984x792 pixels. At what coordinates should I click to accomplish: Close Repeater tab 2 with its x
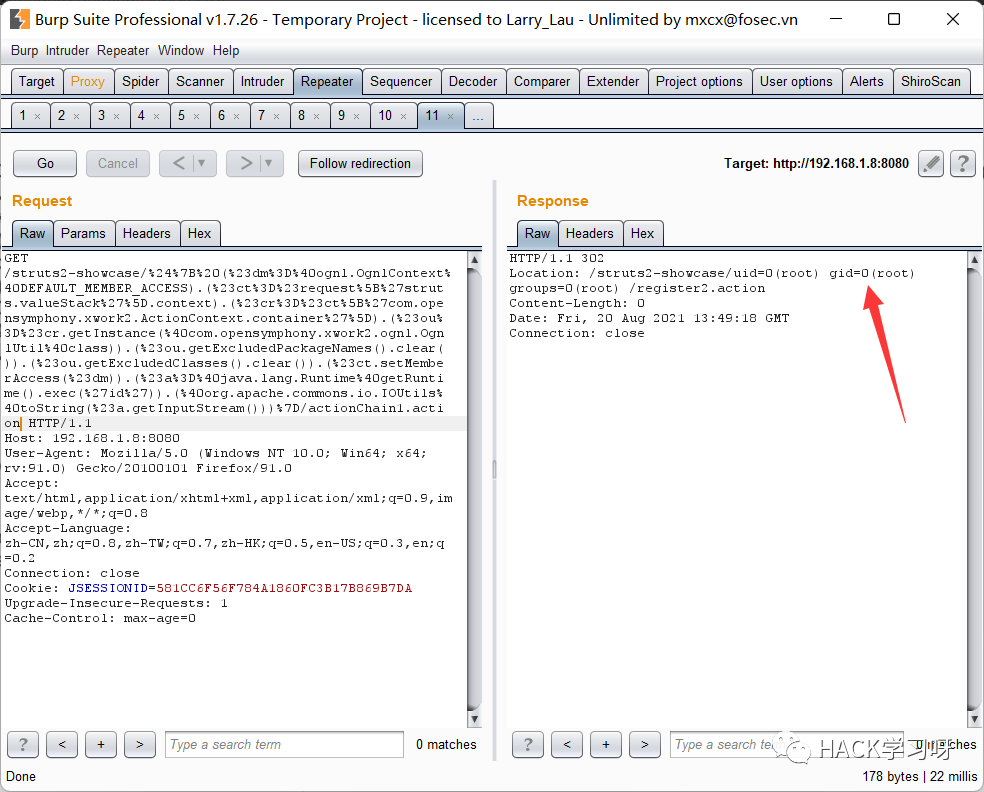coord(77,116)
